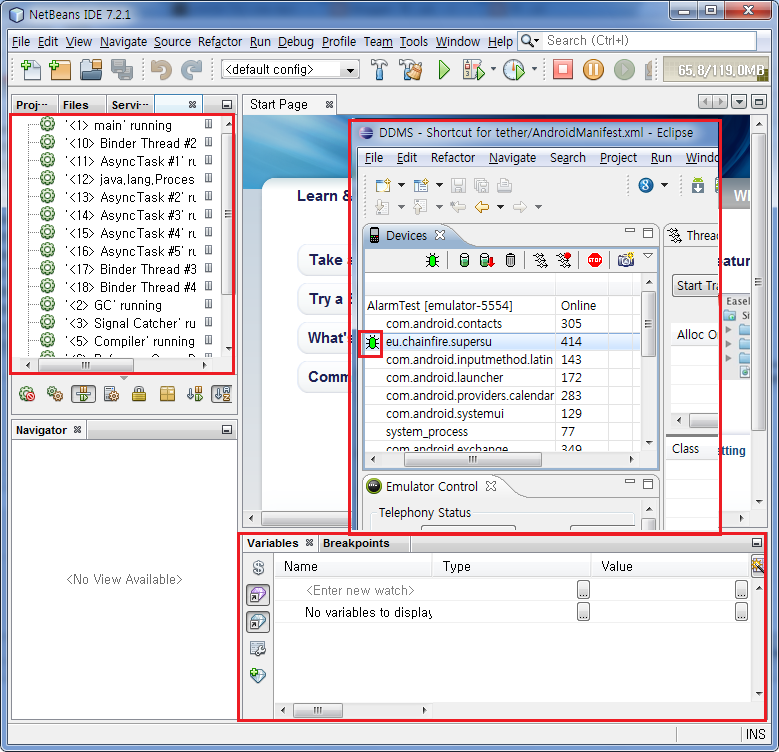Open the Profile menu
This screenshot has height=752, width=779.
[x=339, y=42]
